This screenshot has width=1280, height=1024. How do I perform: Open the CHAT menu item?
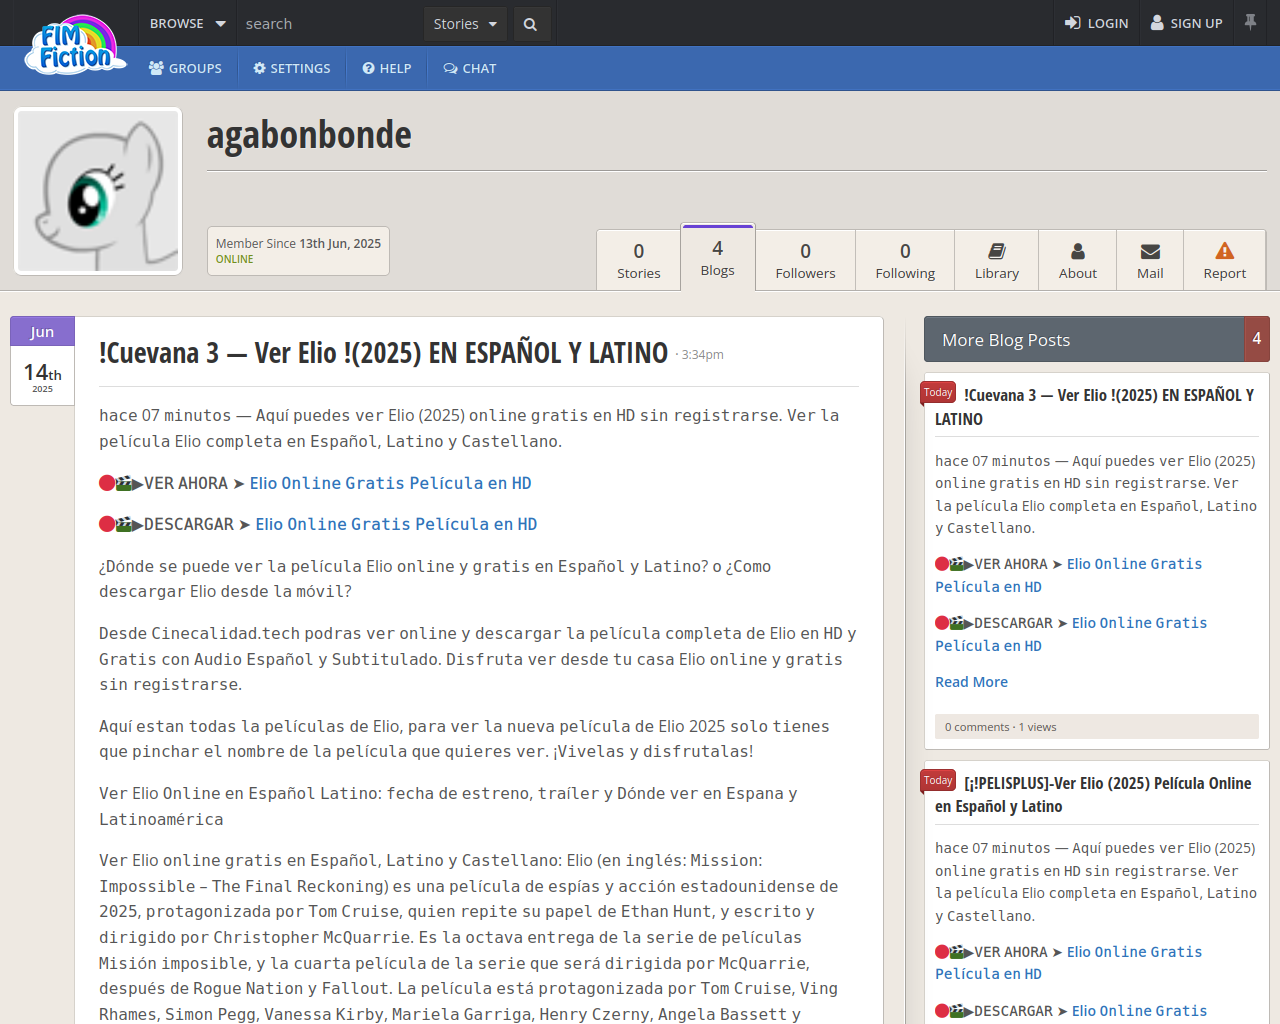pyautogui.click(x=470, y=68)
